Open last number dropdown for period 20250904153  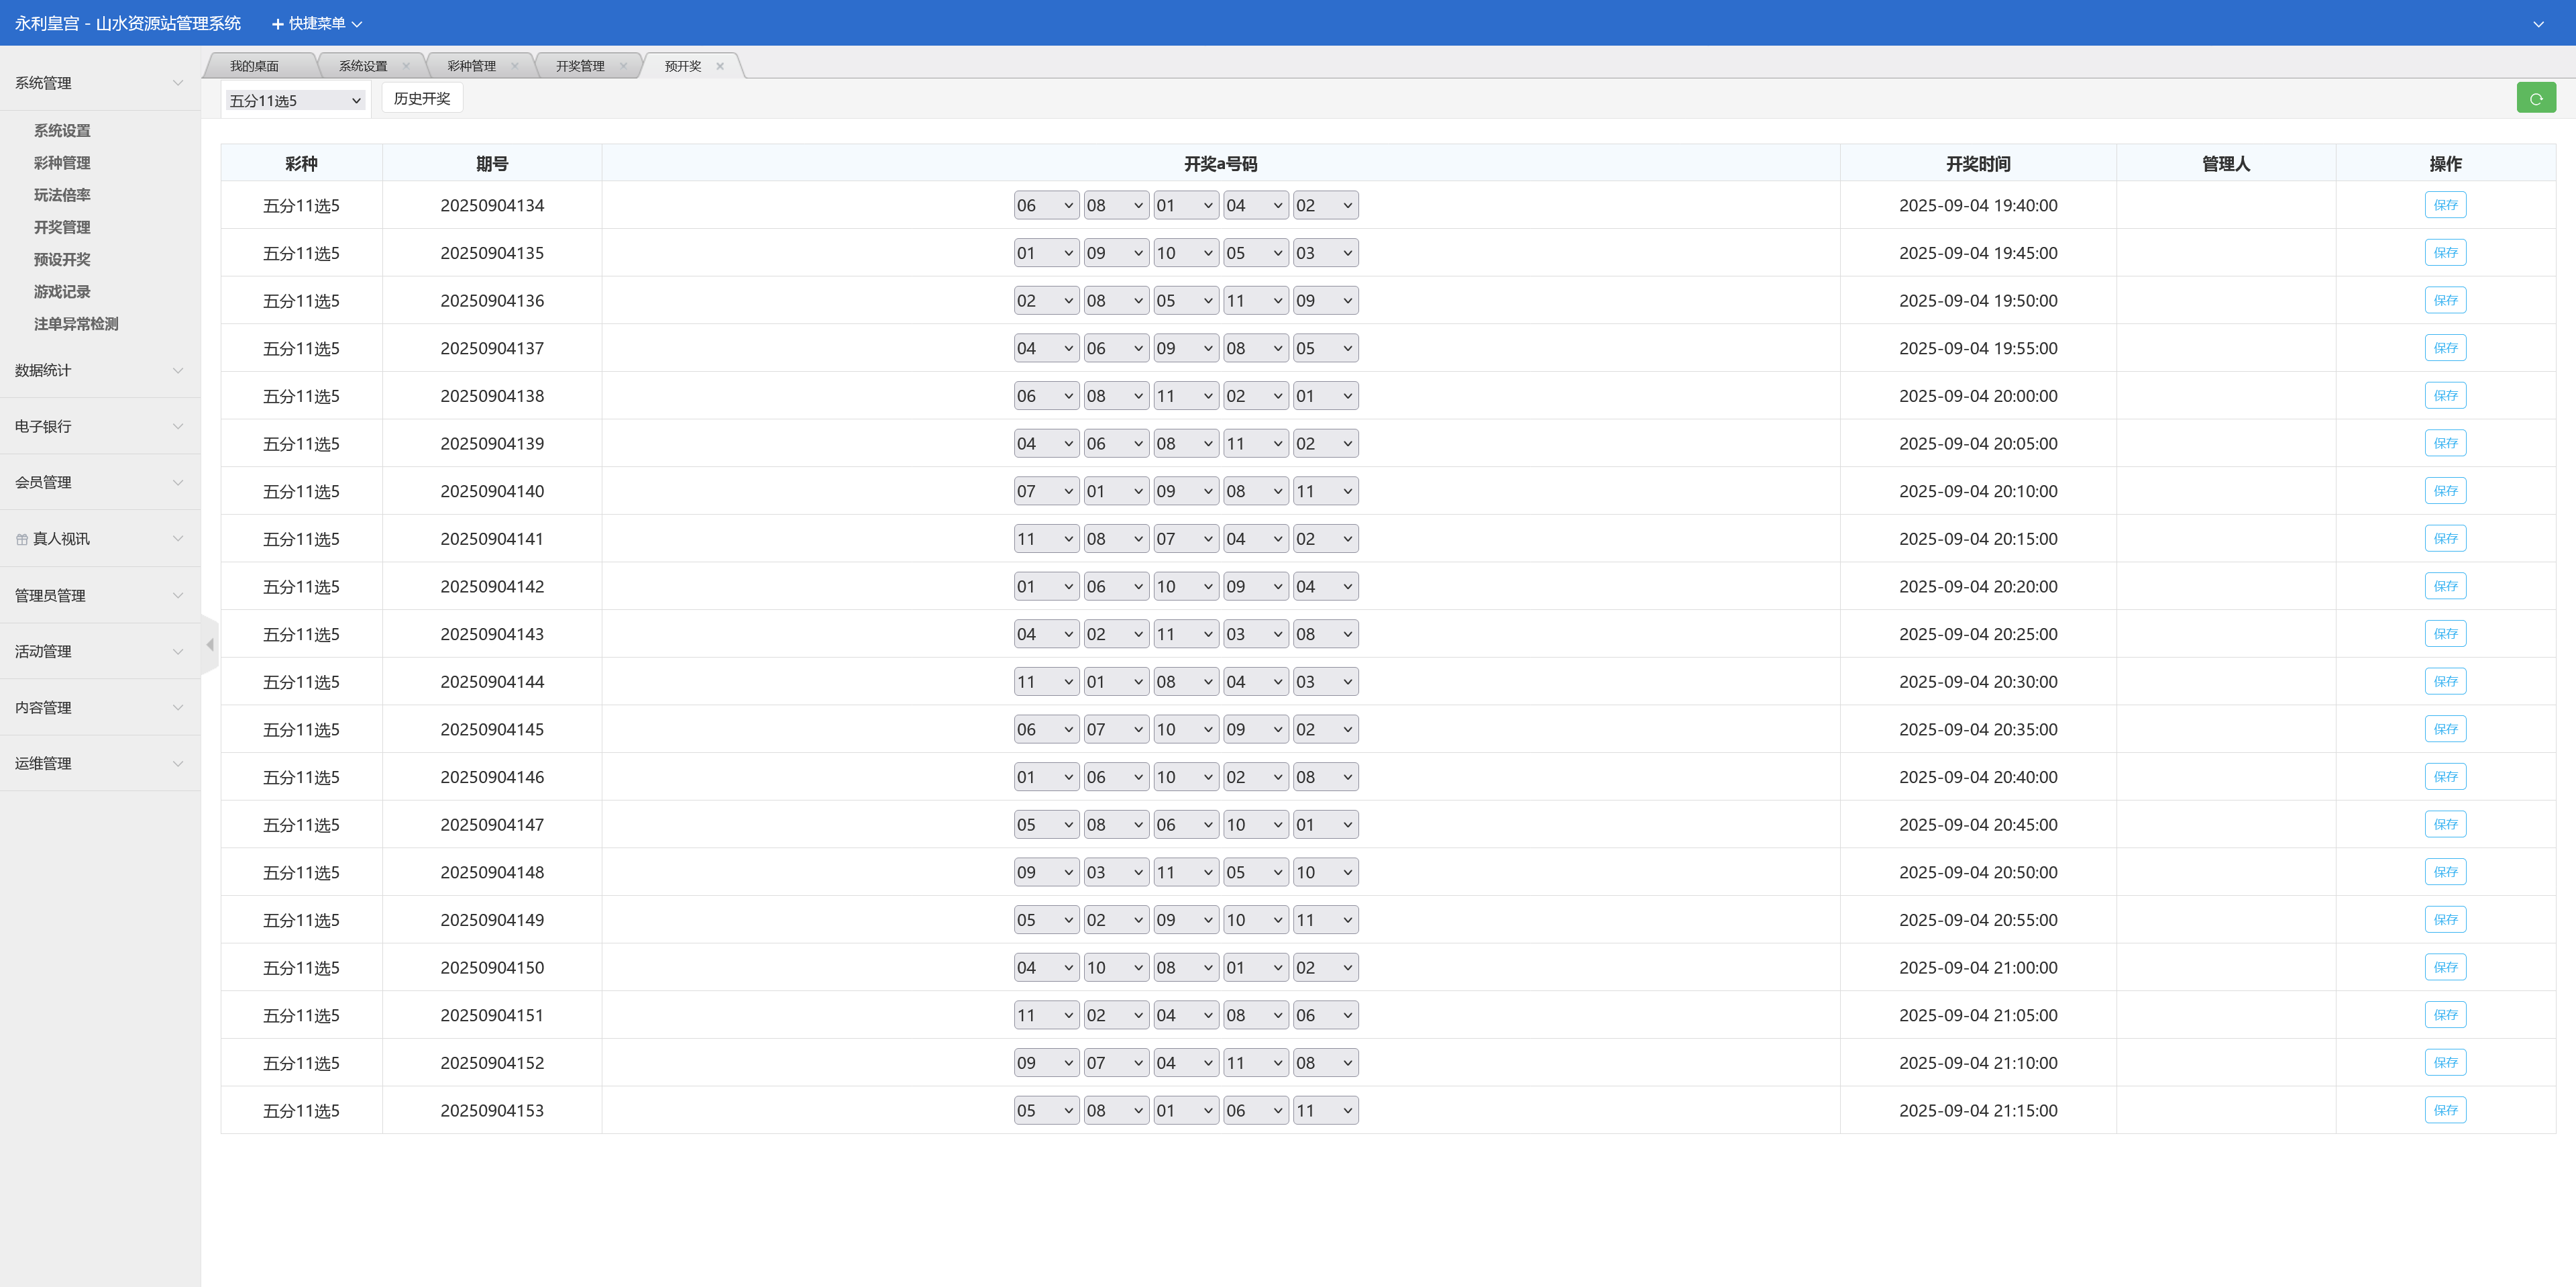pos(1324,1110)
